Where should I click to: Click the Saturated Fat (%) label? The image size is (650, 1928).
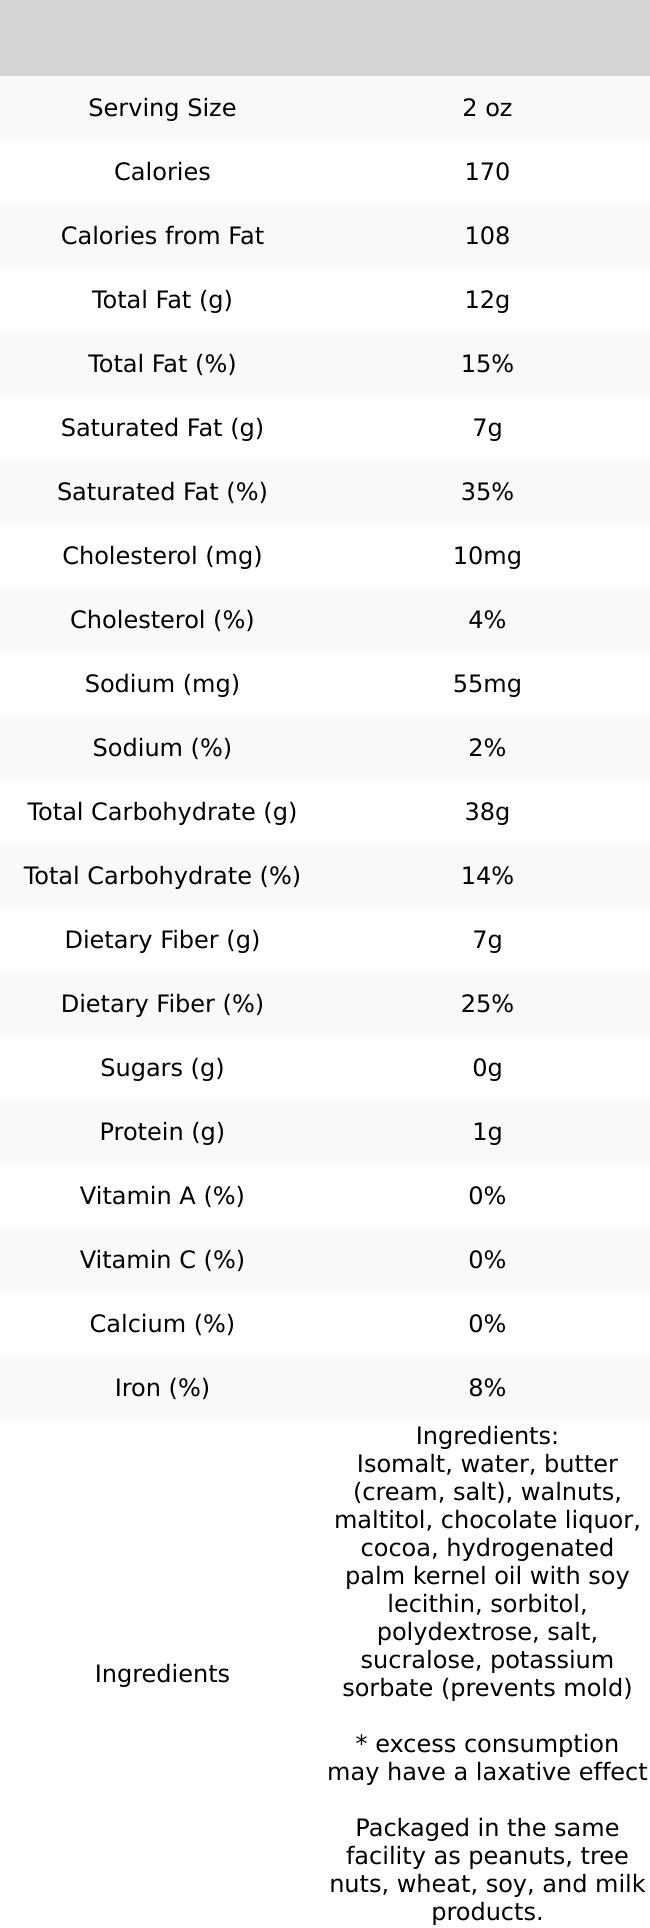tap(162, 492)
